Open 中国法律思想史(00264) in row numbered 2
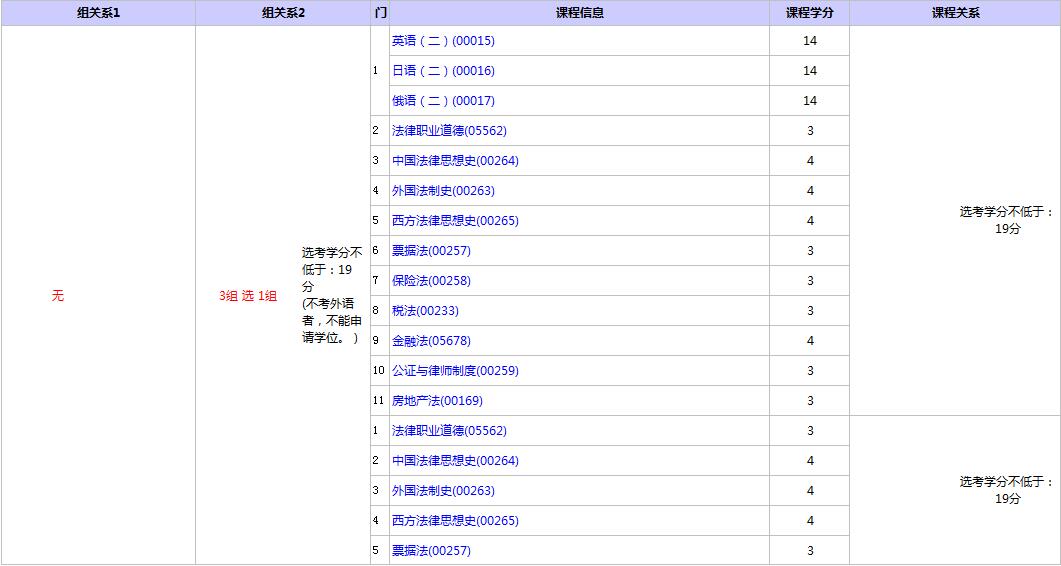Screen dimensions: 1061x566 coord(455,461)
